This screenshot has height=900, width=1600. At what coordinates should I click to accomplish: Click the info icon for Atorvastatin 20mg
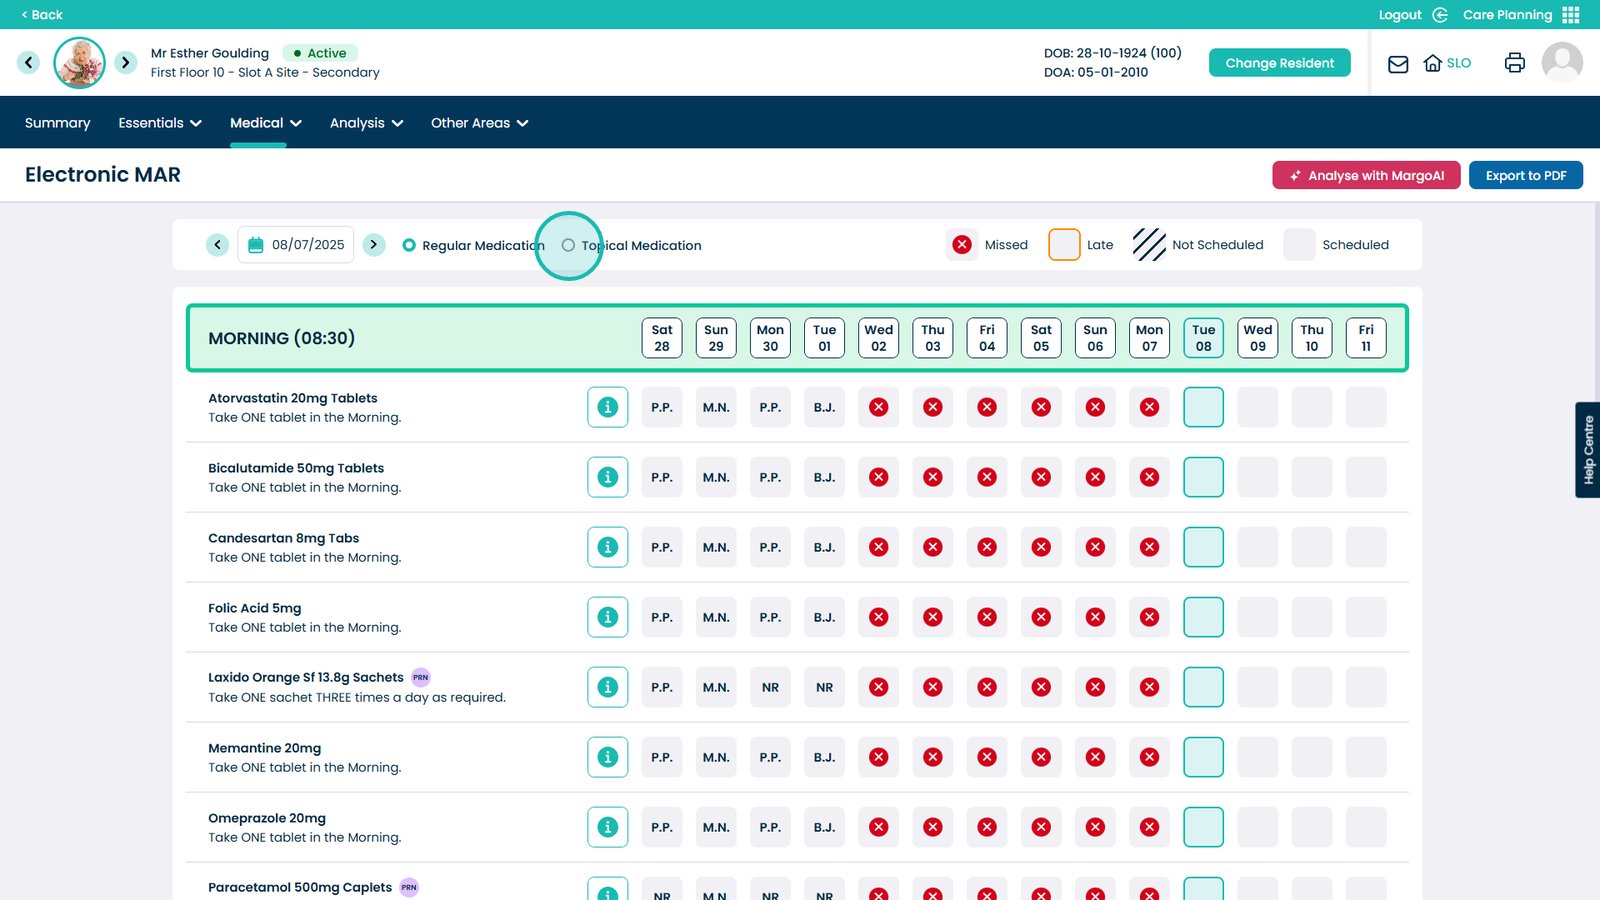click(607, 407)
